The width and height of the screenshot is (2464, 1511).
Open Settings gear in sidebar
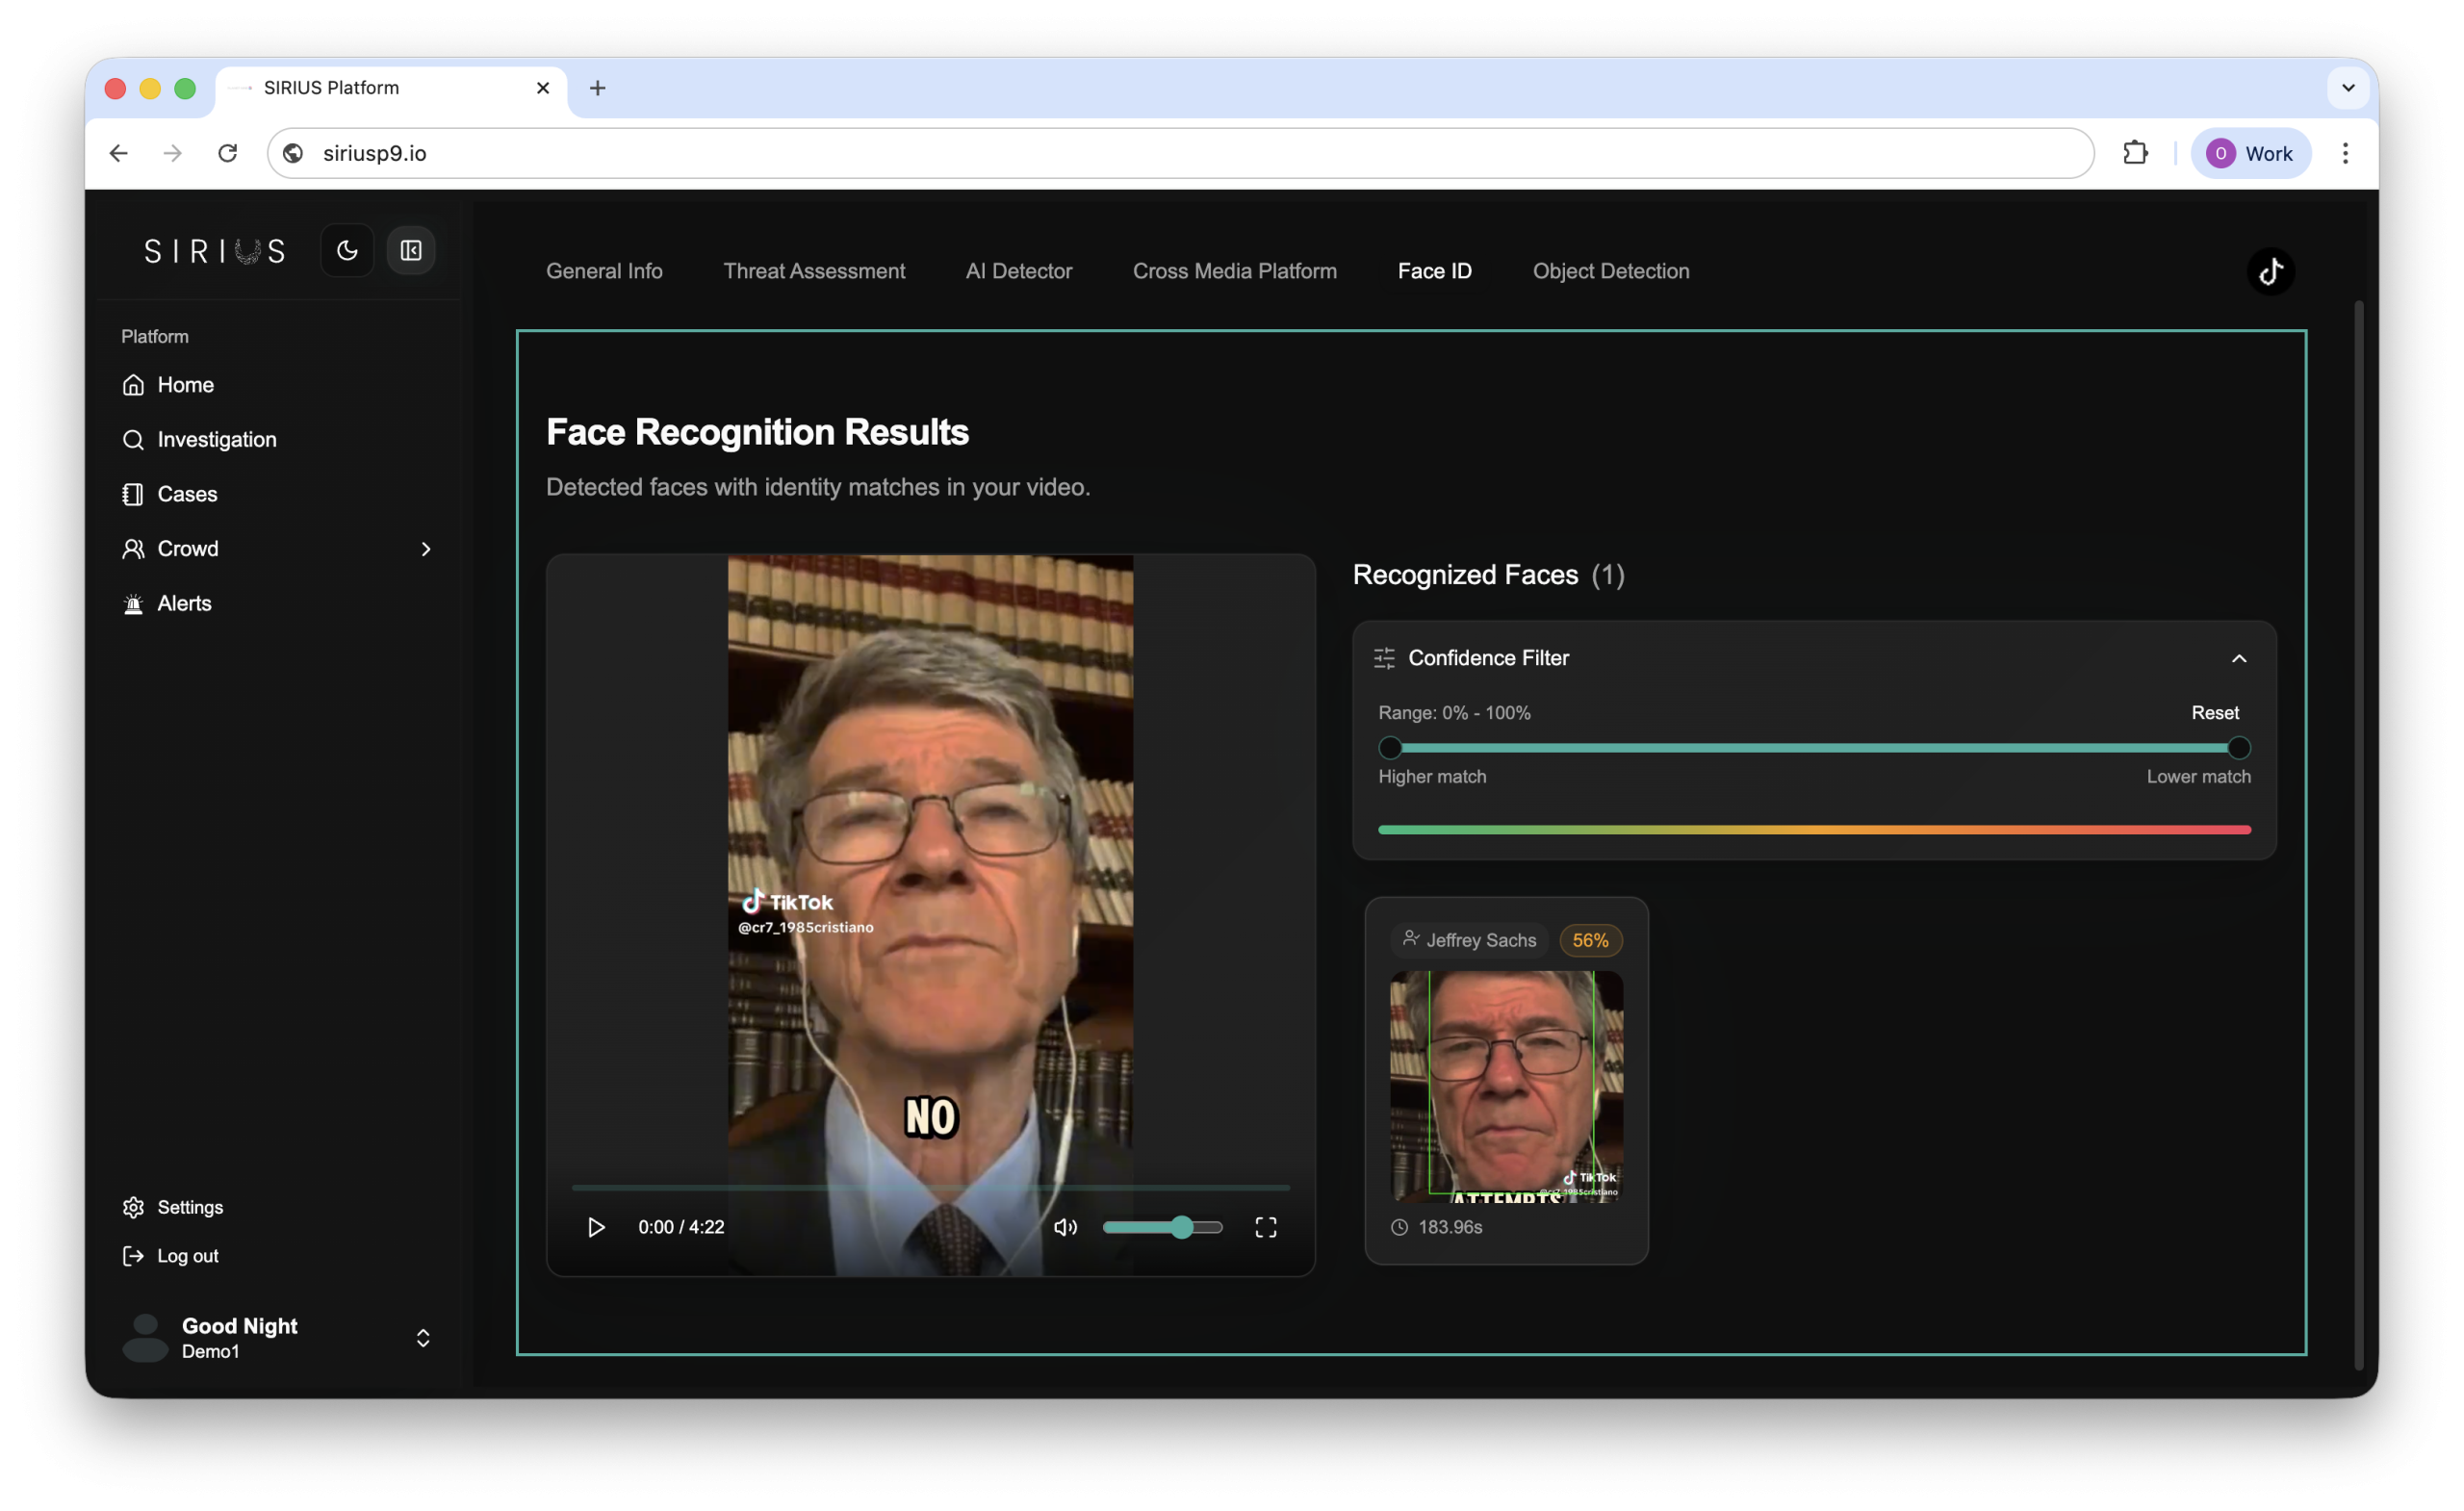tap(189, 1207)
